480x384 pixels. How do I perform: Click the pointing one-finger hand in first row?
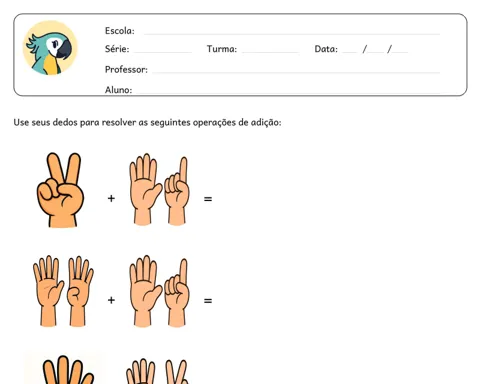click(x=177, y=192)
